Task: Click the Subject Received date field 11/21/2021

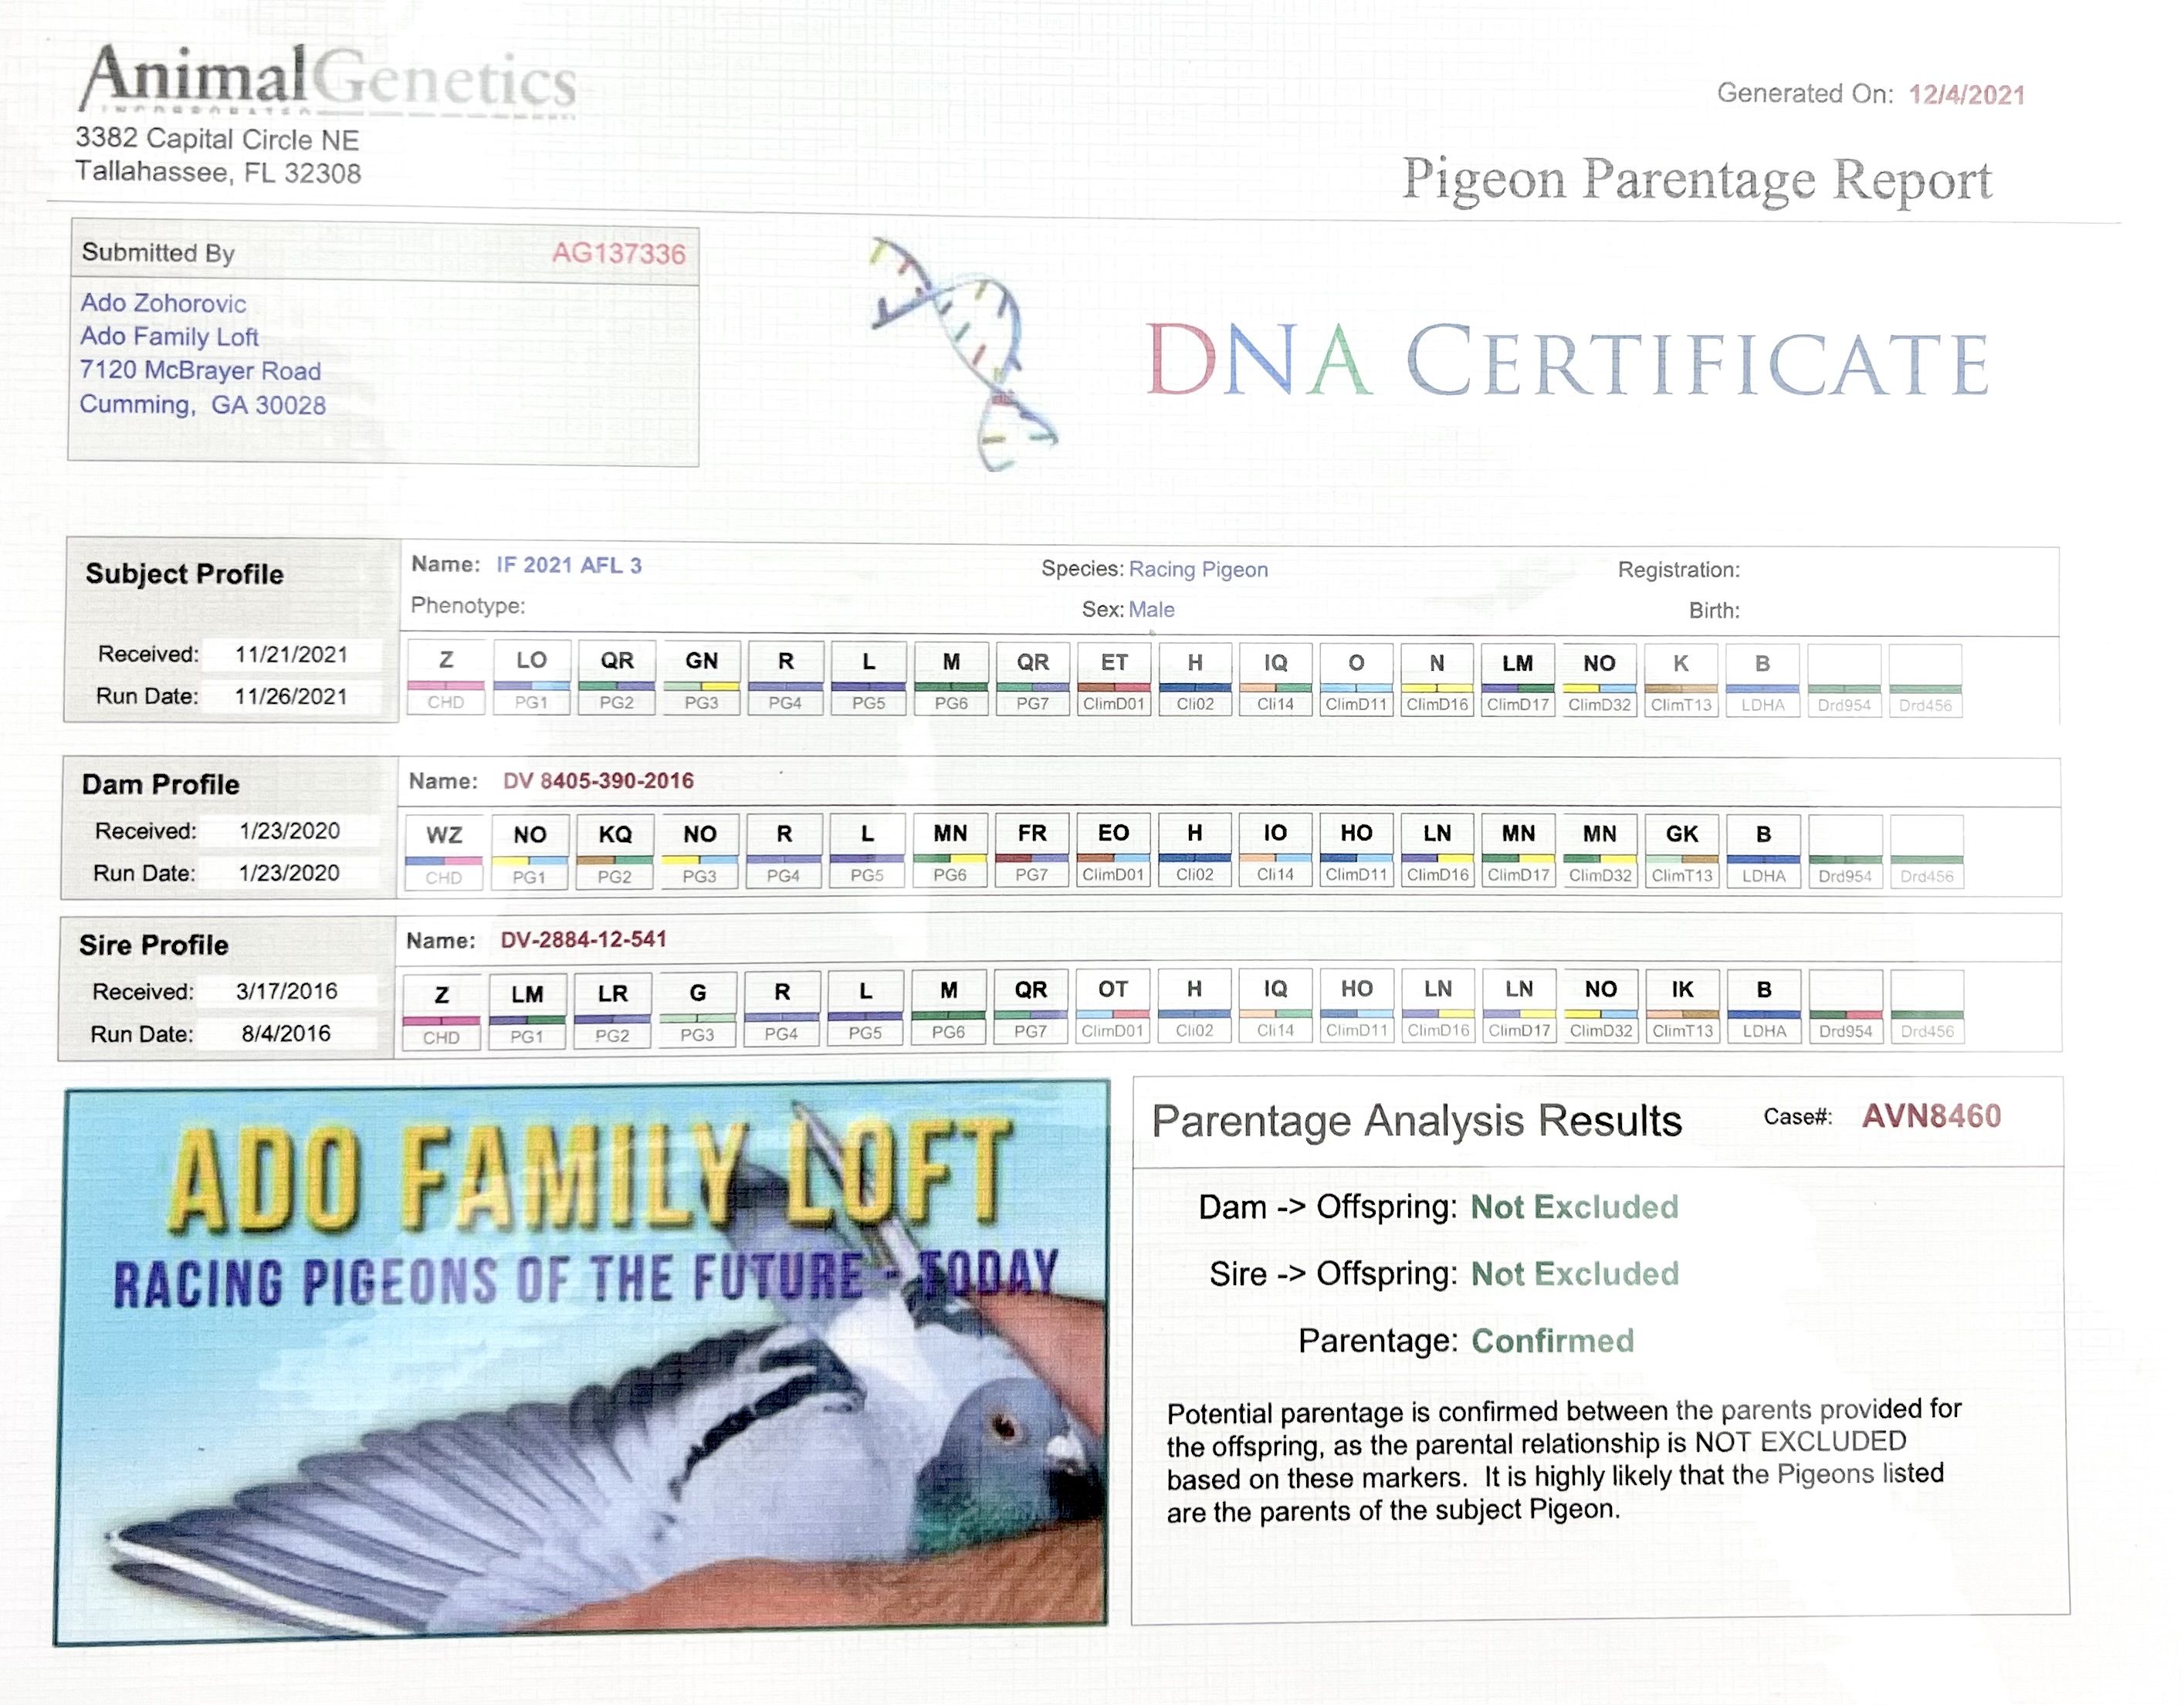Action: pos(291,655)
